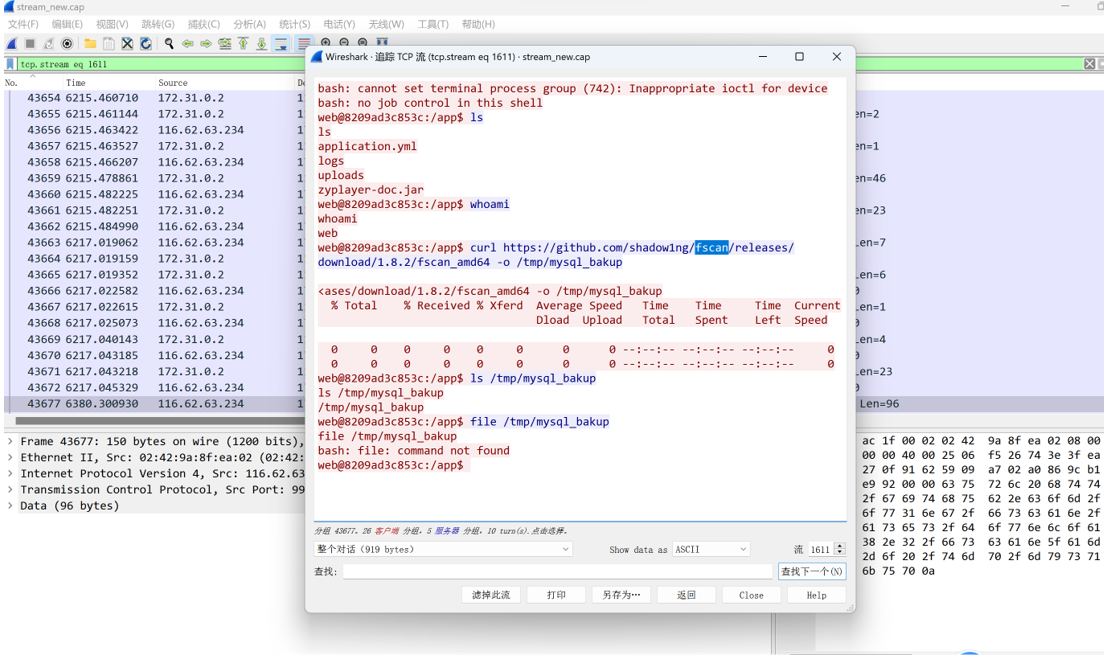Click the 另存为 button
This screenshot has width=1104, height=658.
(620, 595)
